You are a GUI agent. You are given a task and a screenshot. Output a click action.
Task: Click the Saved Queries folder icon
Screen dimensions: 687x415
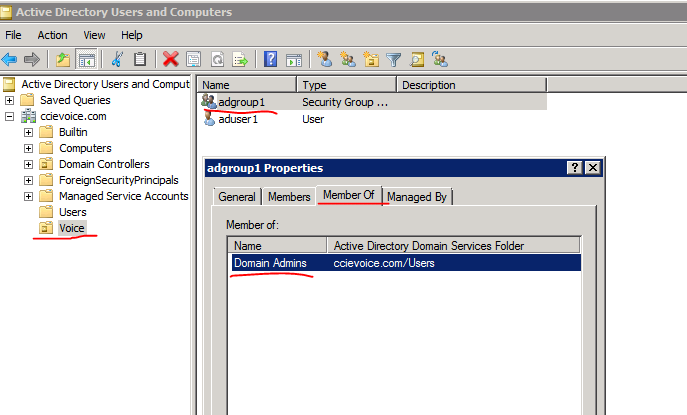tap(27, 100)
